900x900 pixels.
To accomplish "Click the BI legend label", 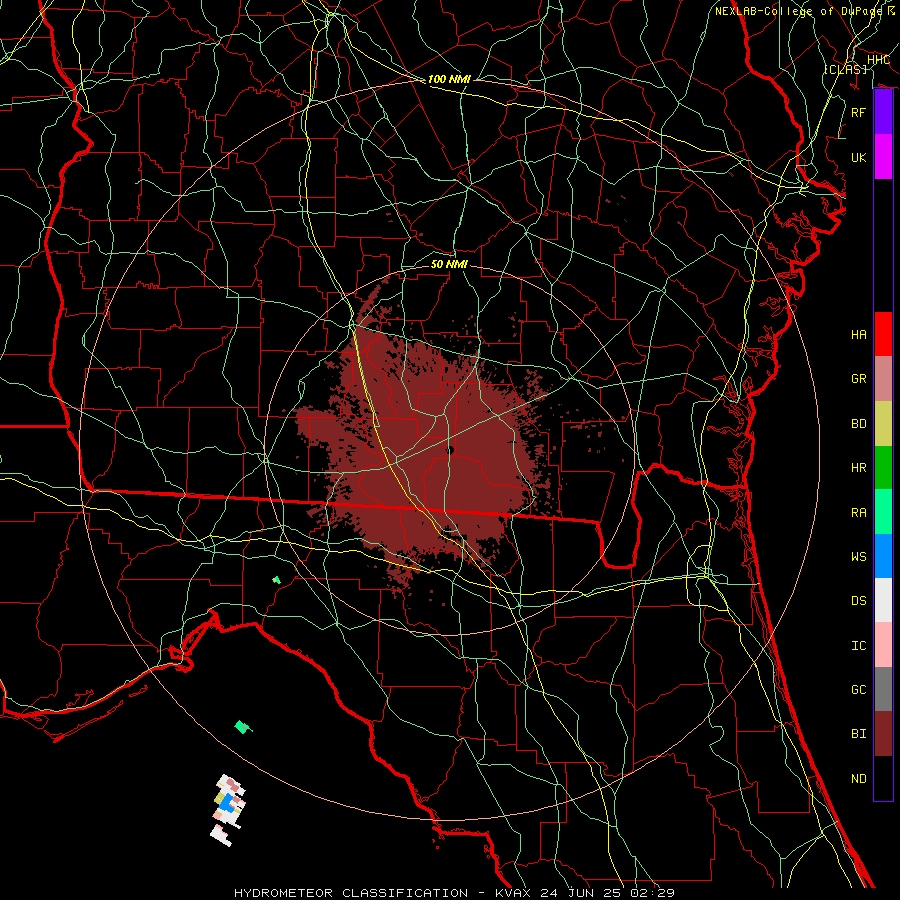I will [859, 734].
